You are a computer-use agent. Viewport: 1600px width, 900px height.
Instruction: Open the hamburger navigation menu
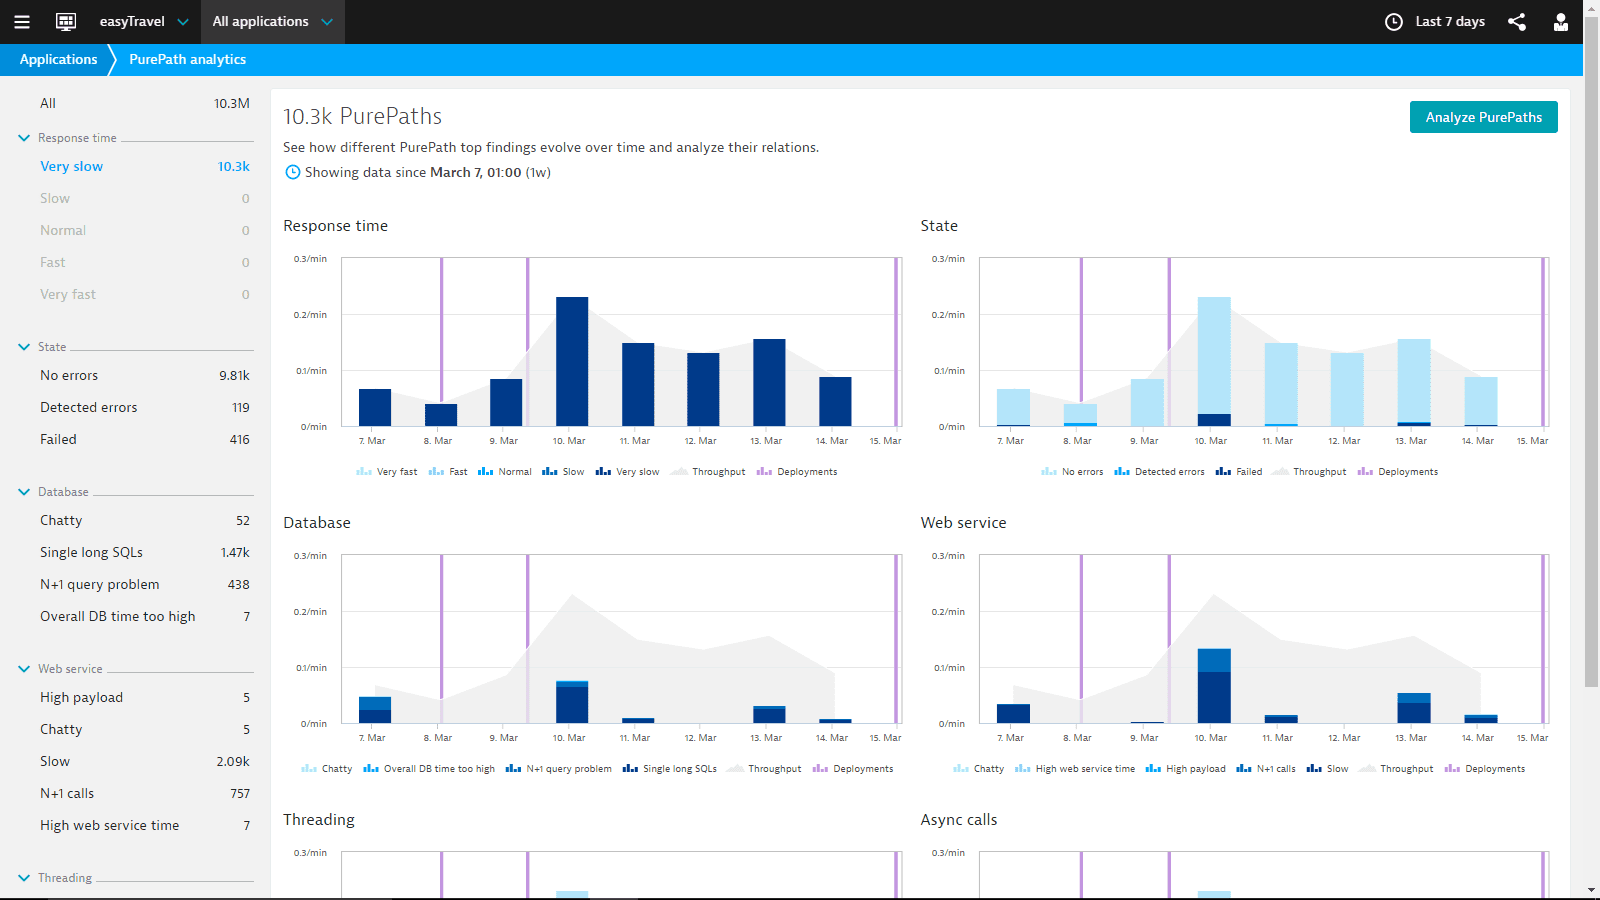(x=22, y=22)
